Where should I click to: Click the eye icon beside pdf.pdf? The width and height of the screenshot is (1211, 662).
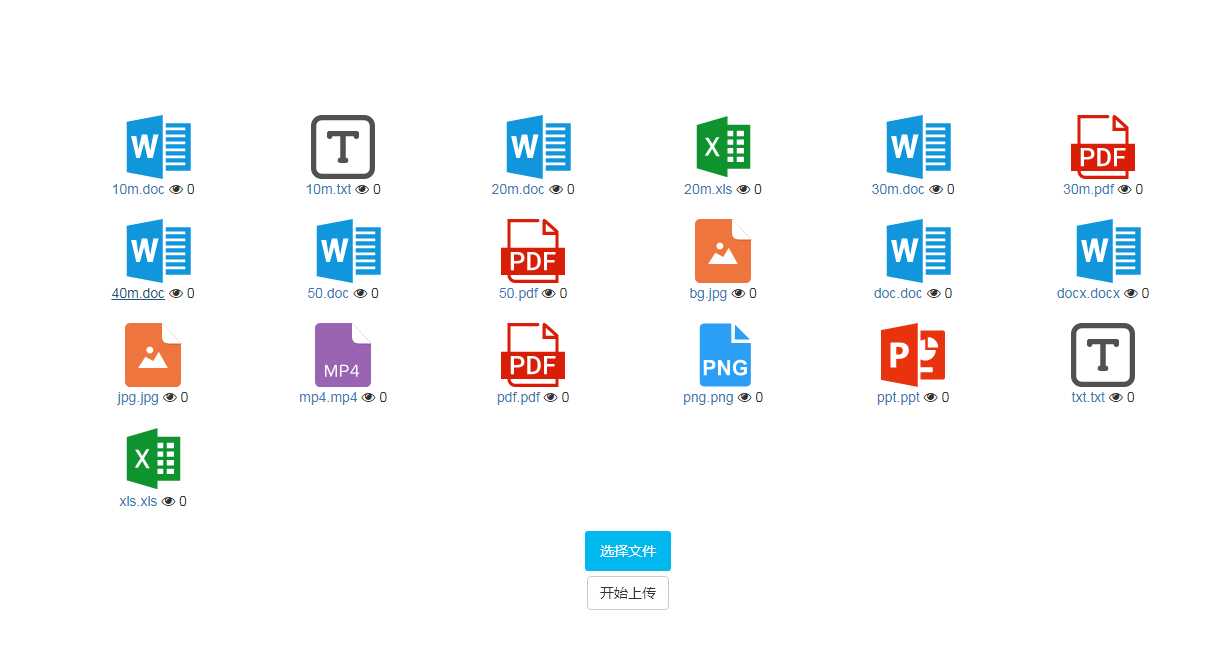[551, 397]
